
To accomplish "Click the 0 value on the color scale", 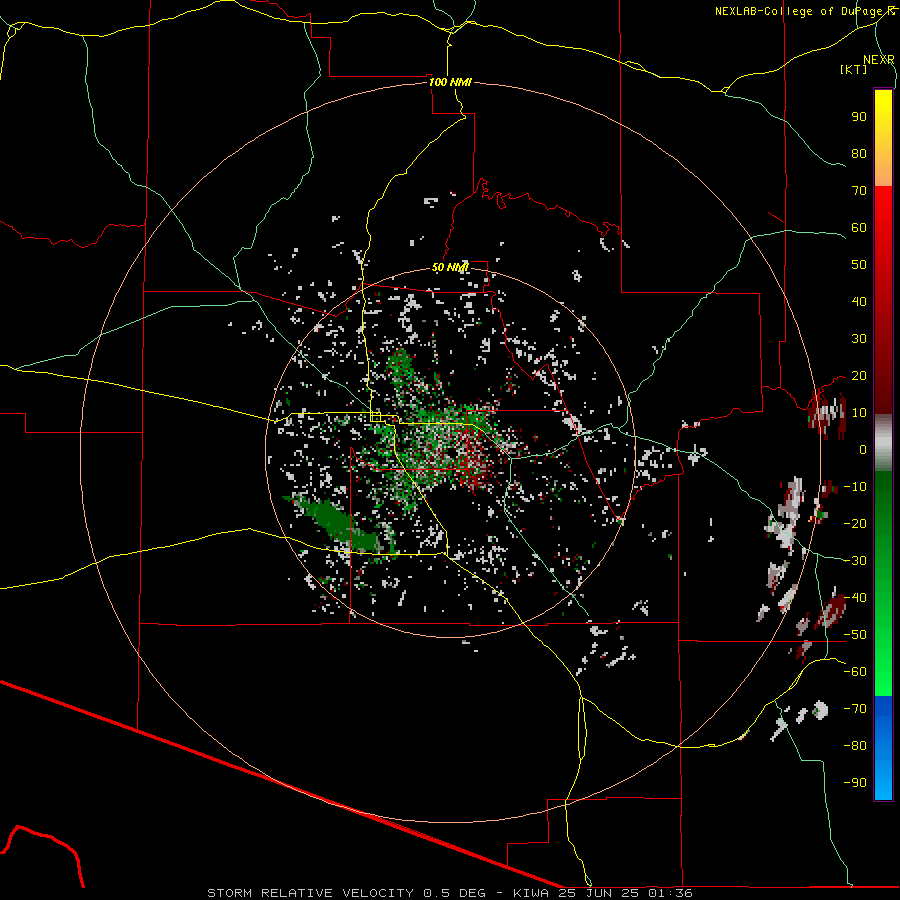I will pyautogui.click(x=863, y=449).
